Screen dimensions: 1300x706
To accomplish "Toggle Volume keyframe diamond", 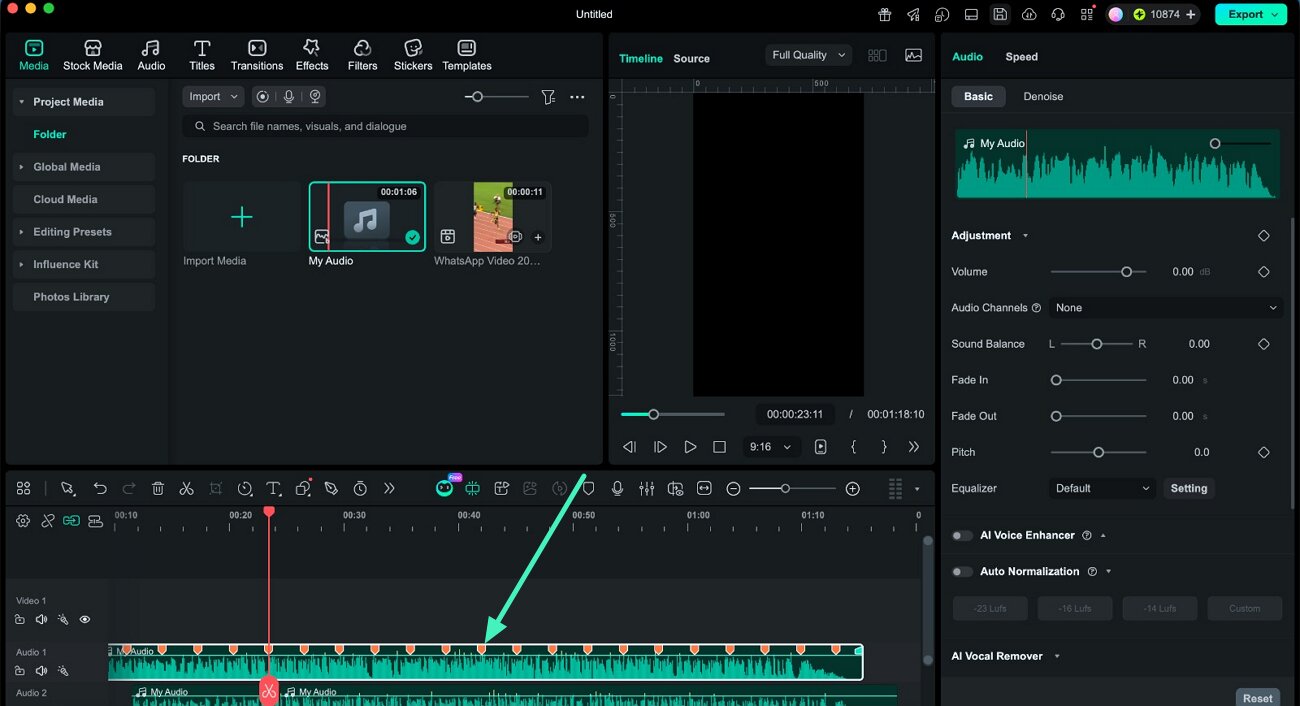I will (x=1263, y=272).
